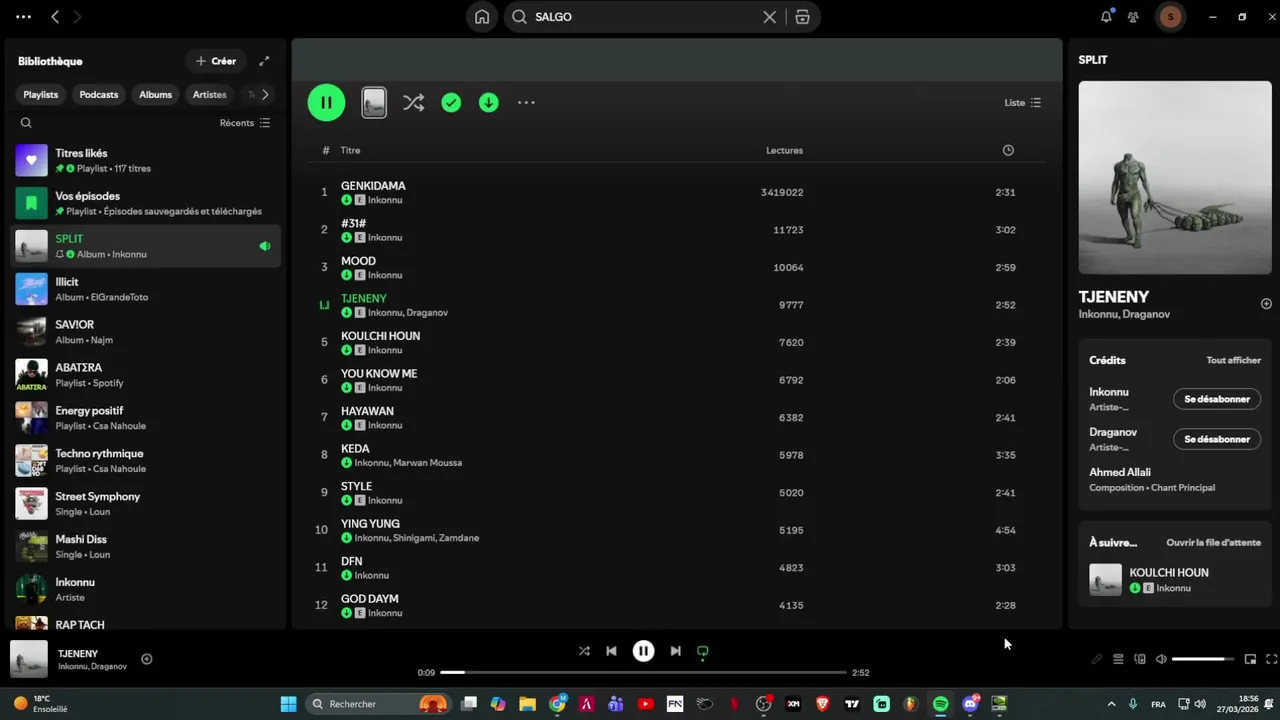The width and height of the screenshot is (1280, 720).
Task: Open friend activity icon
Action: (1133, 17)
